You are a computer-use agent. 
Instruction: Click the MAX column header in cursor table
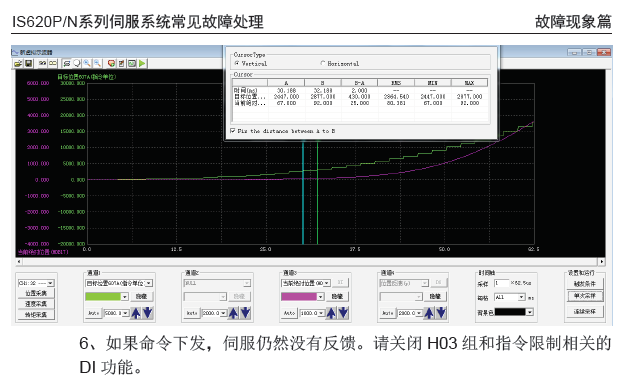tap(469, 83)
